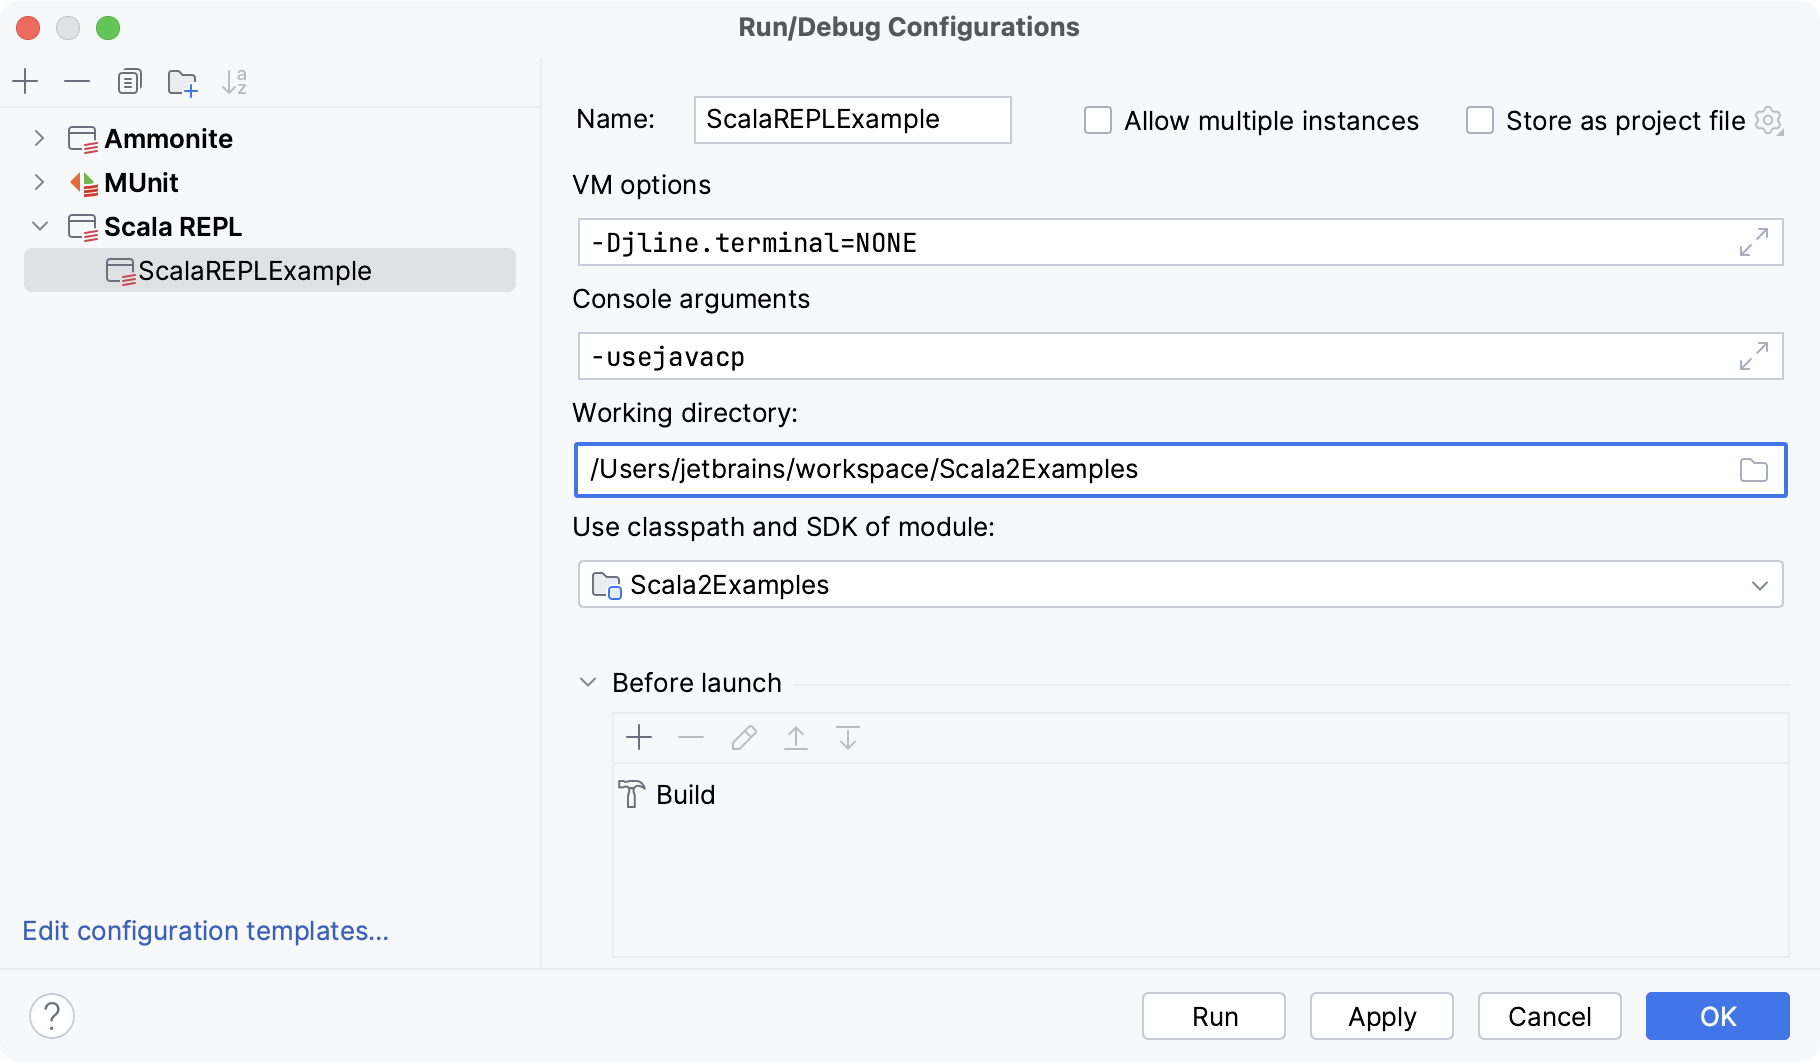
Task: Expand the Ammonite configuration group
Action: pyautogui.click(x=39, y=138)
